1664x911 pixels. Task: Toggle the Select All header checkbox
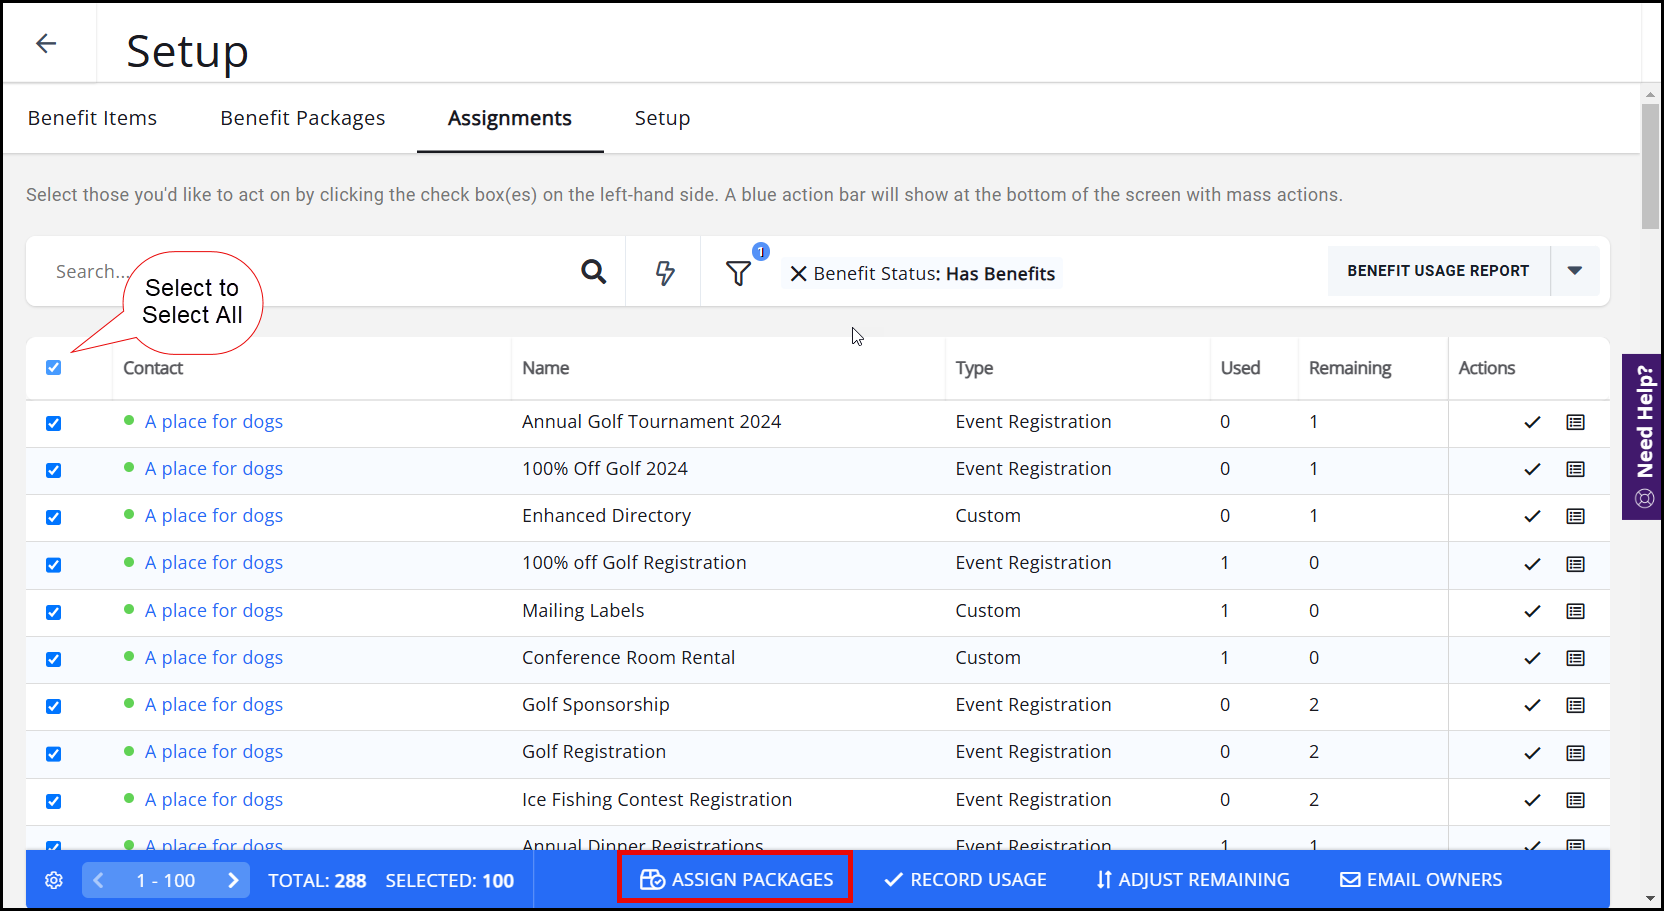click(x=54, y=368)
